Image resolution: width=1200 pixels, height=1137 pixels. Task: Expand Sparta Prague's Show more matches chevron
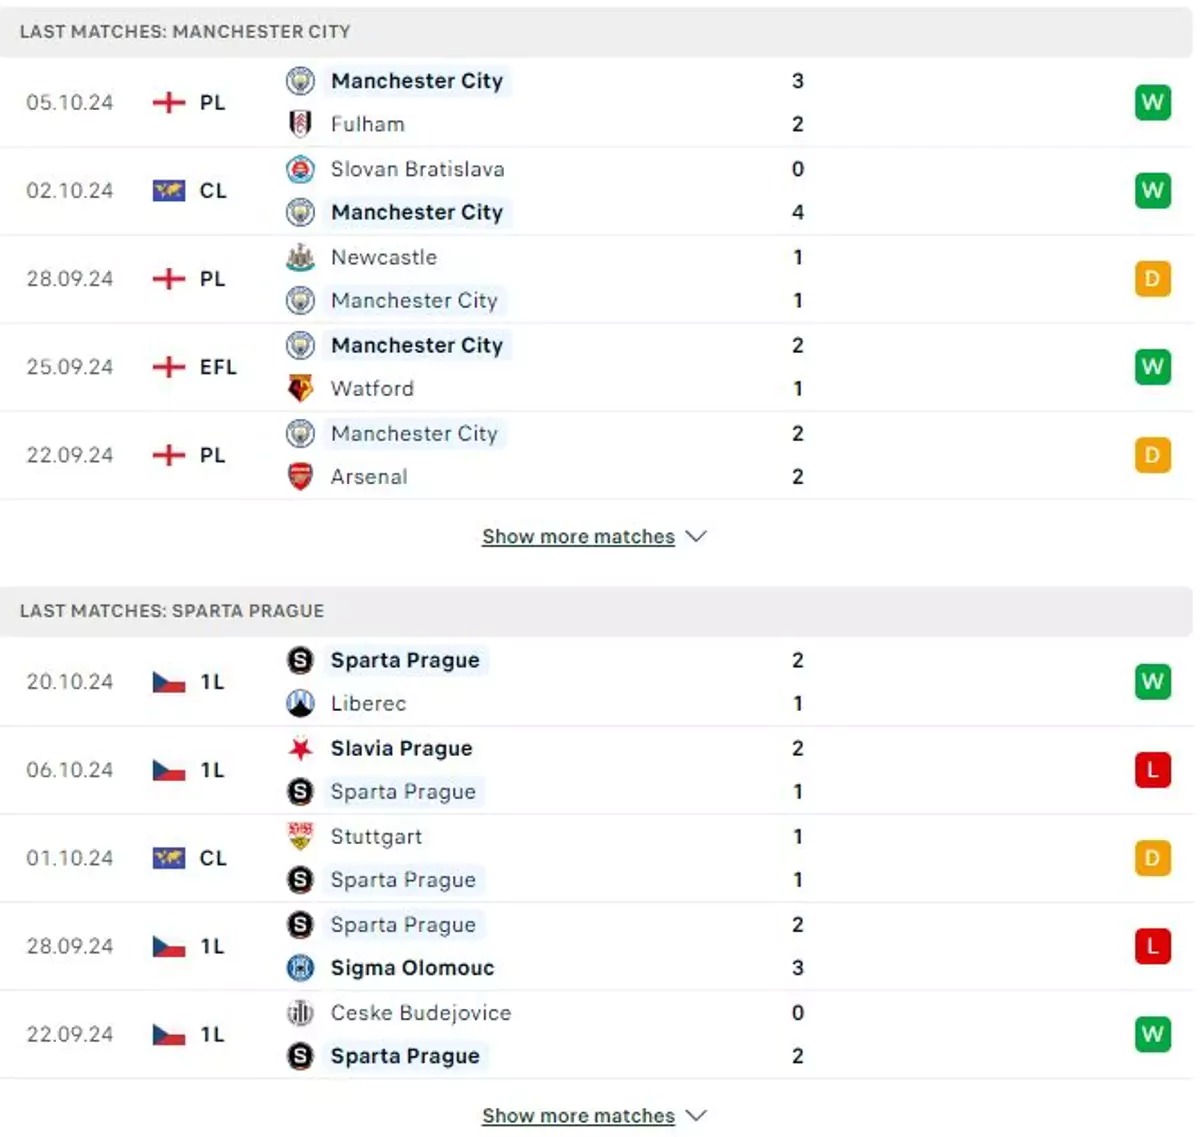[696, 1115]
